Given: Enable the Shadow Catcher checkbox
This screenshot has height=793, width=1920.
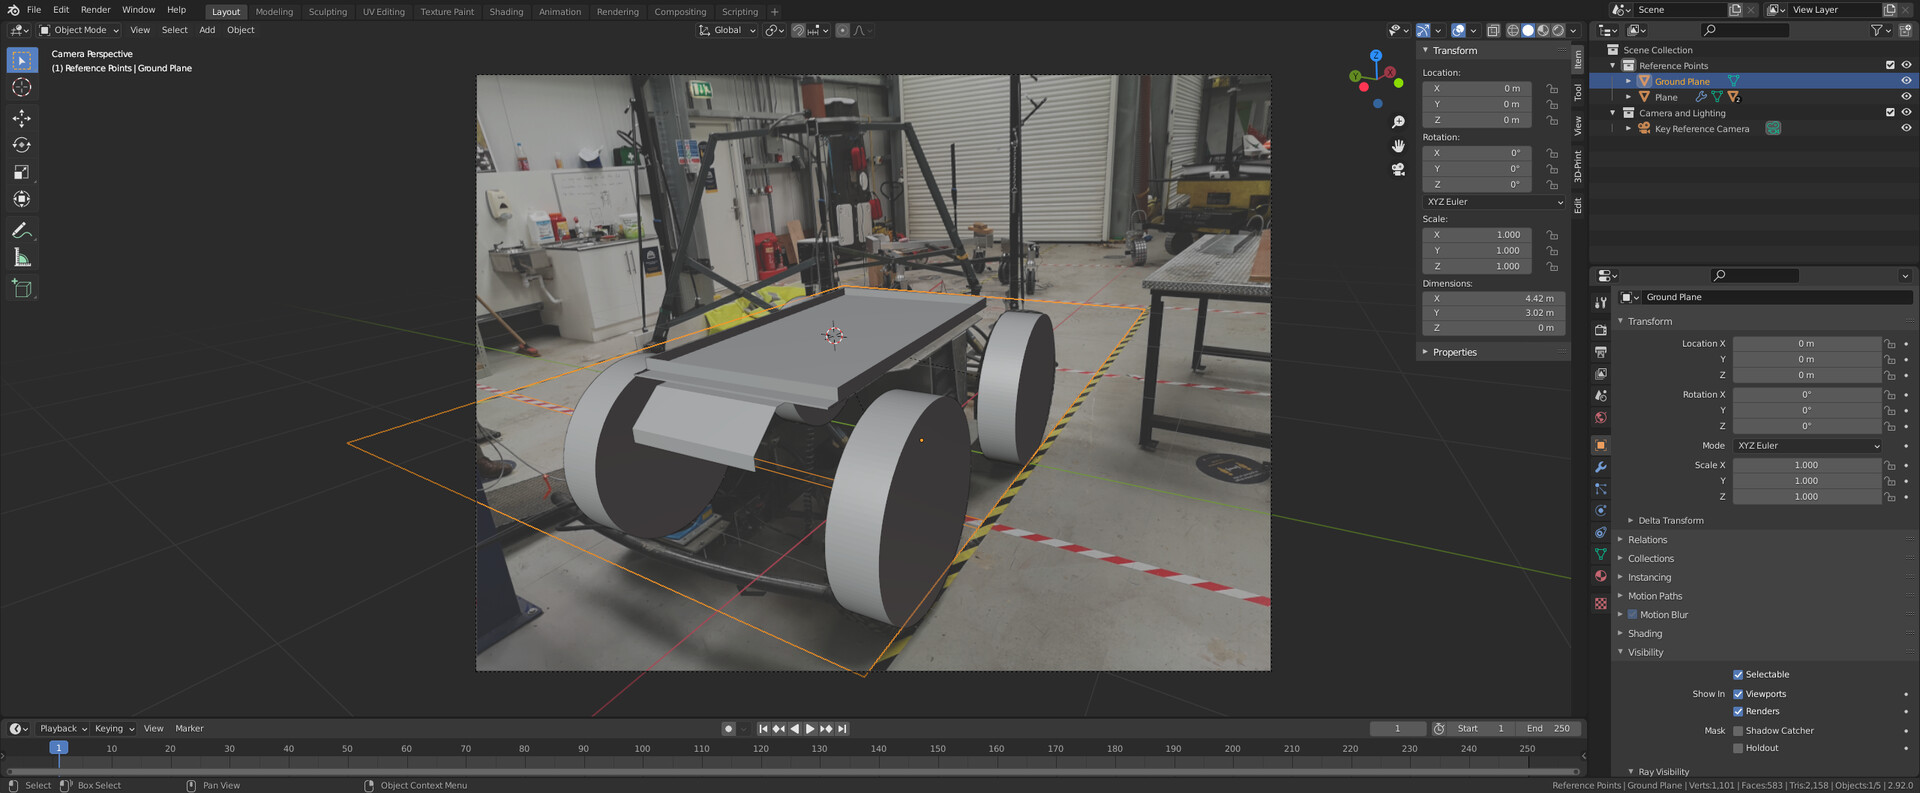Looking at the screenshot, I should (x=1738, y=731).
